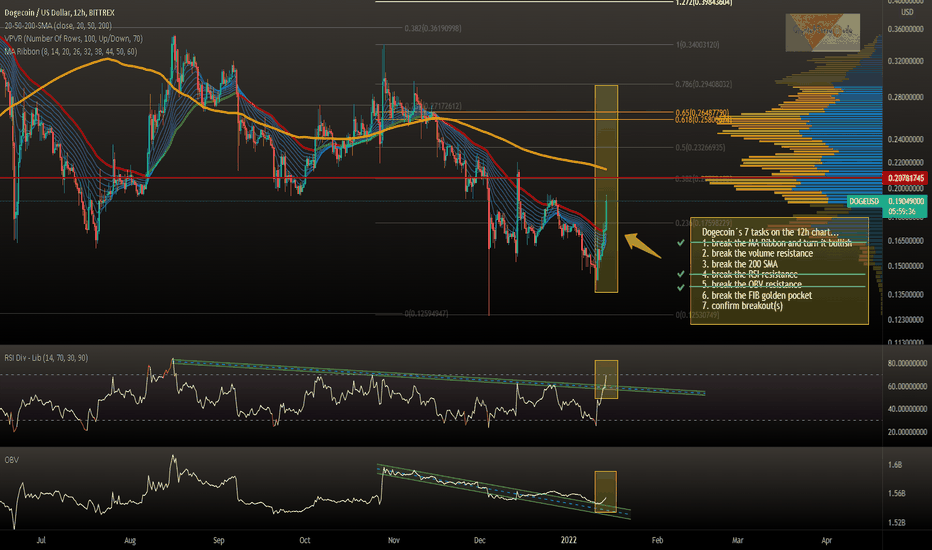Click the 0(0.12530749) Fibonacci label

697,315
